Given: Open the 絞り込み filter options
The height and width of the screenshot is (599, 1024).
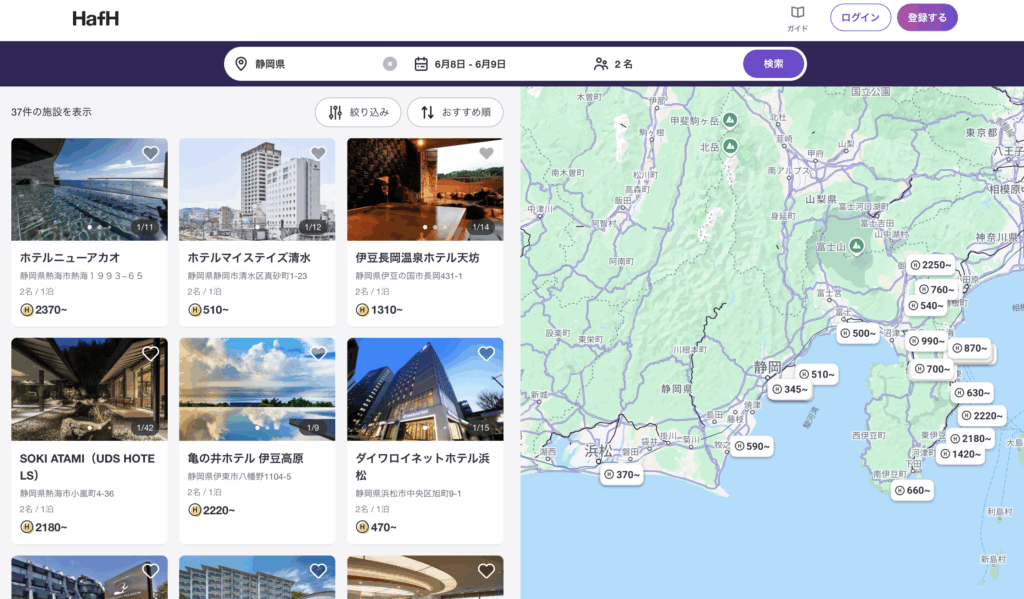Looking at the screenshot, I should tap(359, 112).
